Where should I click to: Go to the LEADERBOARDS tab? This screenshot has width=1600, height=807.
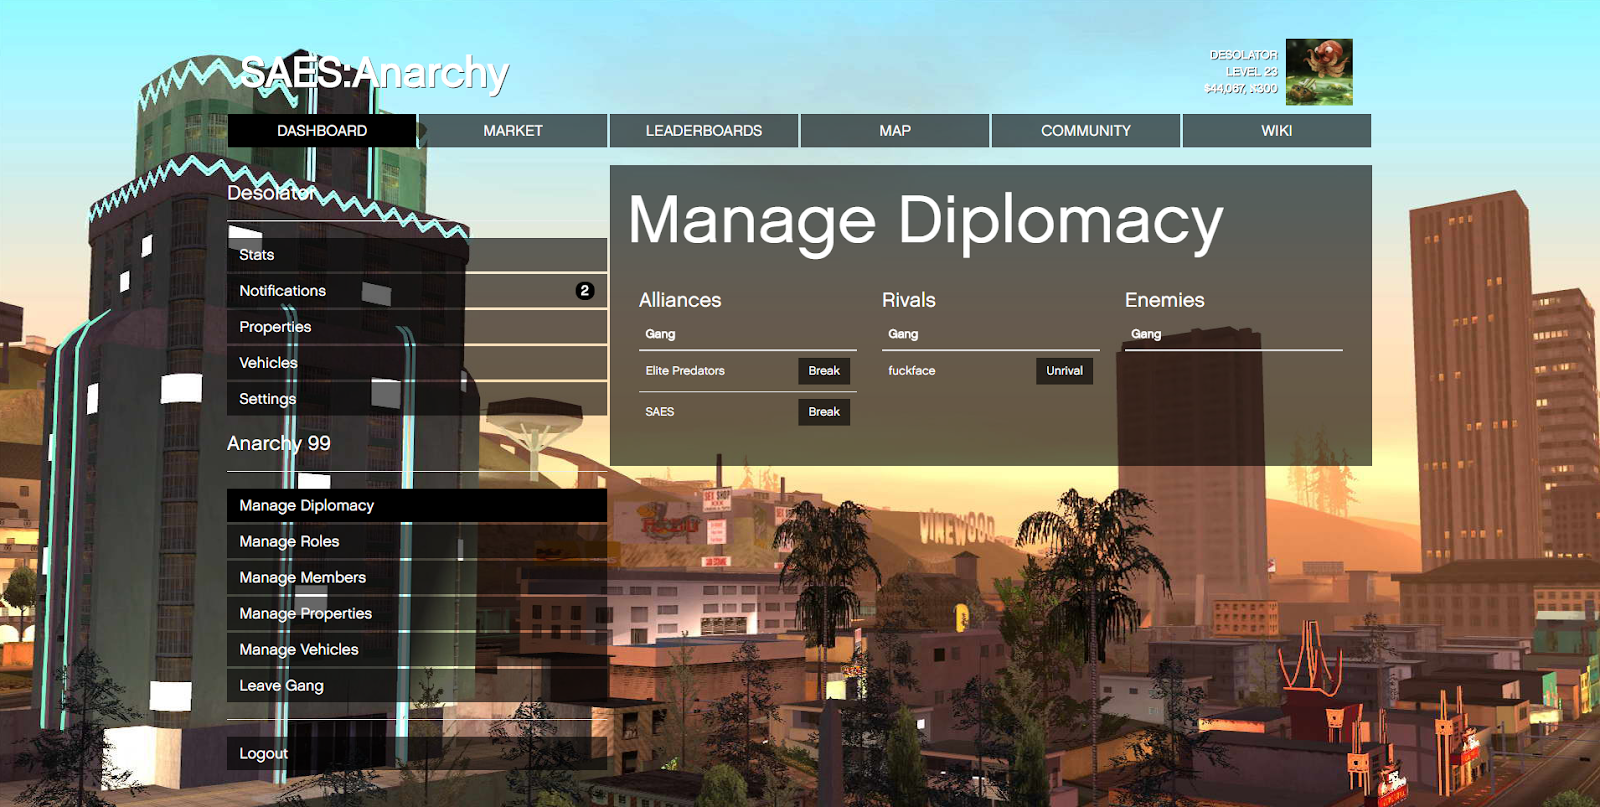(704, 131)
